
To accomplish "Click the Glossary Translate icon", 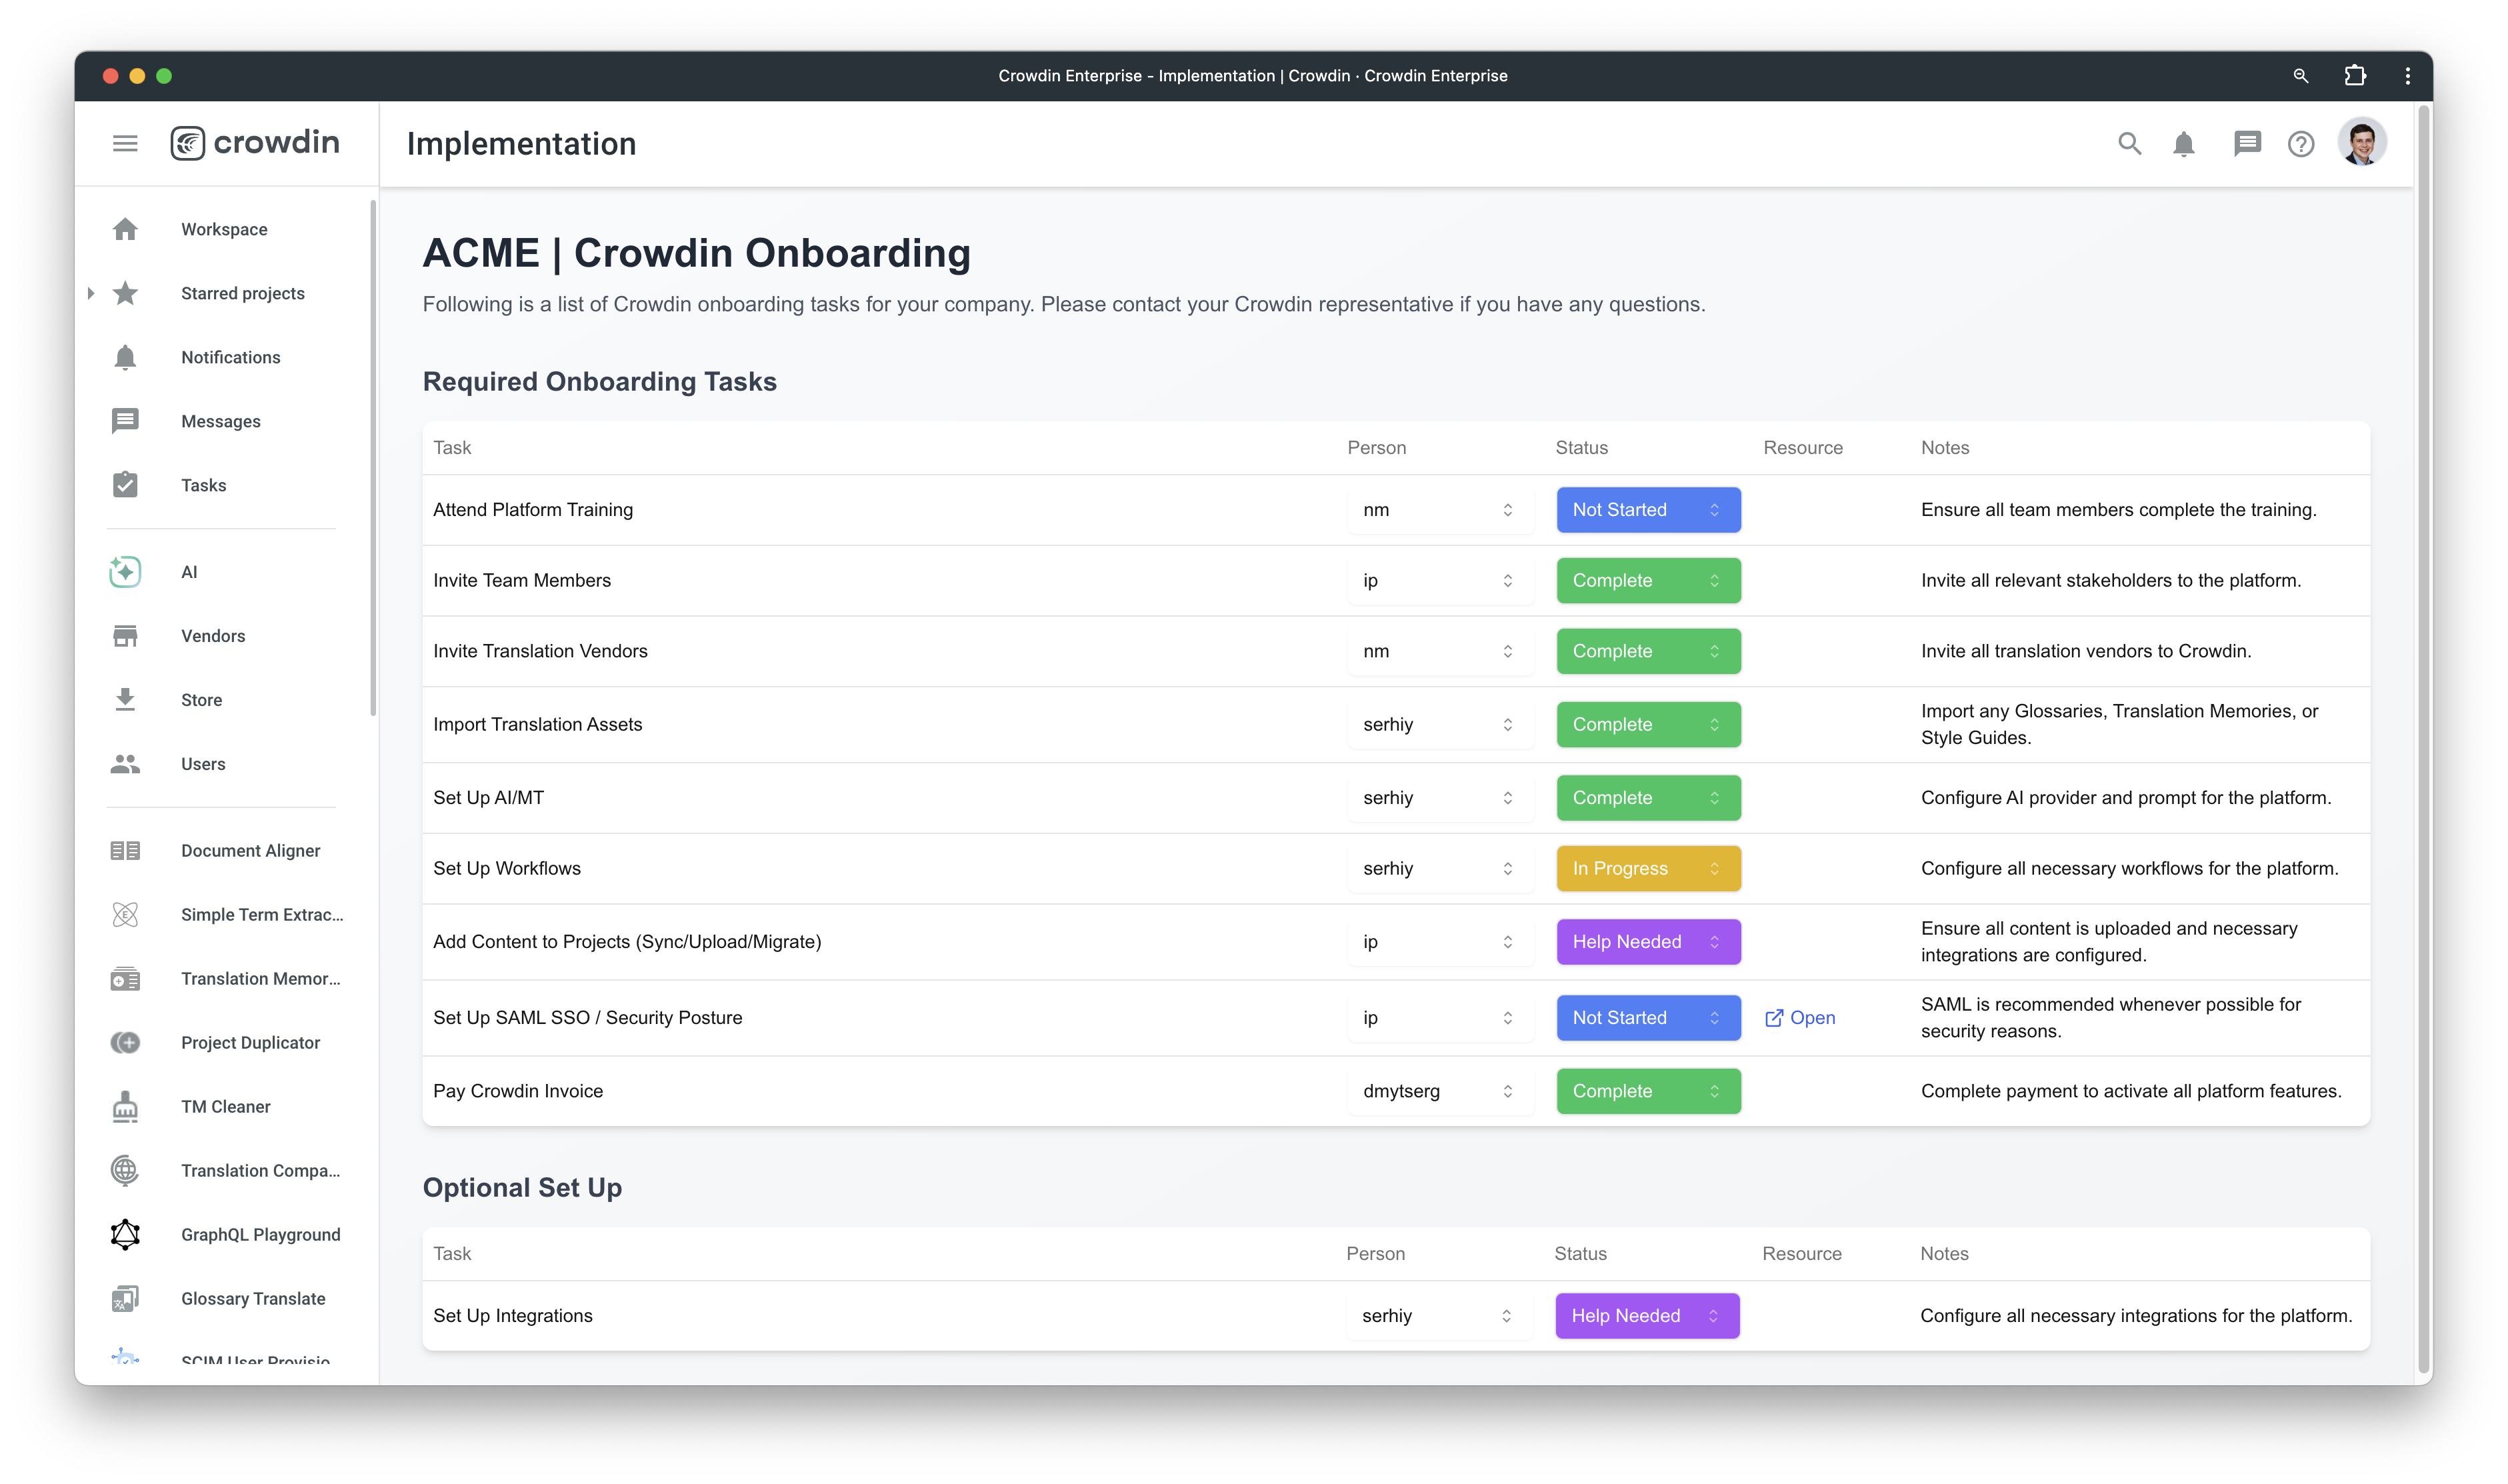I will (125, 1299).
